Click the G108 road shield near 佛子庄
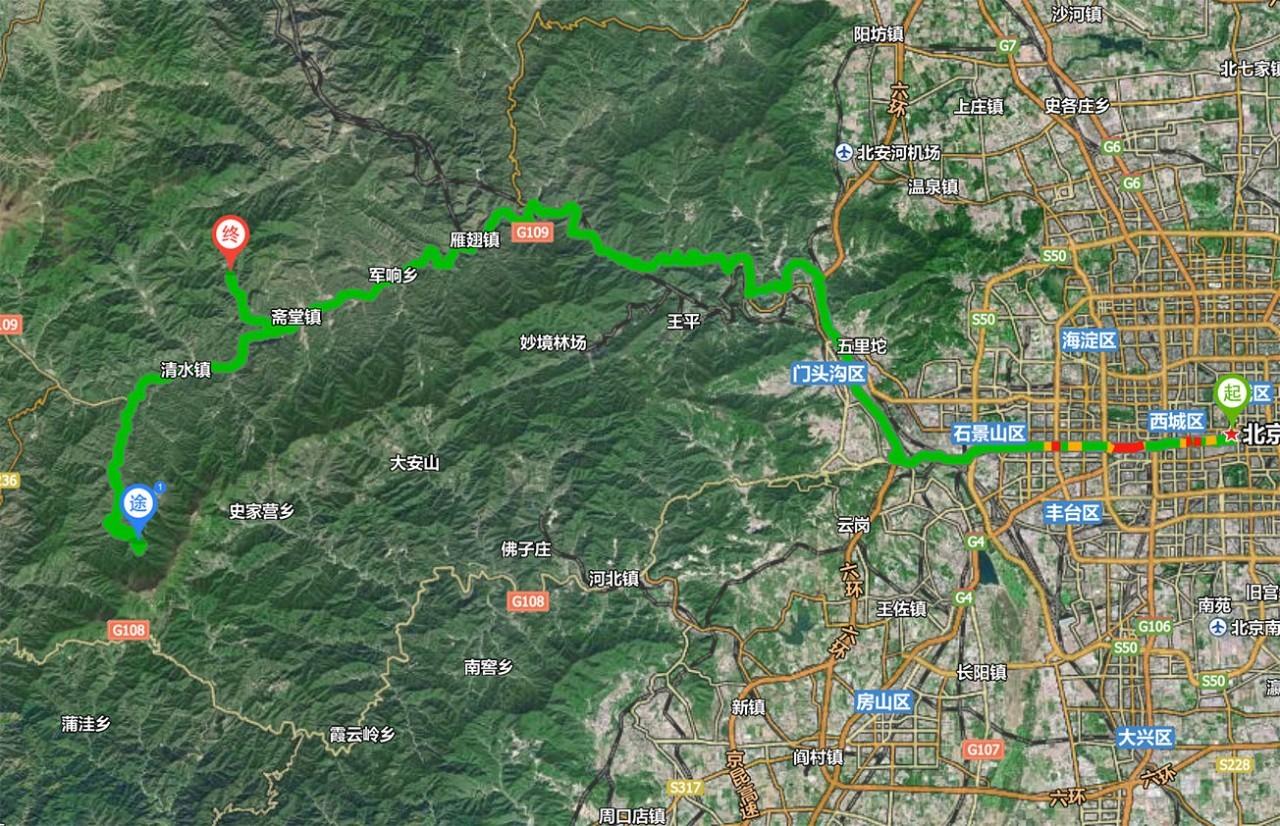 click(x=527, y=601)
